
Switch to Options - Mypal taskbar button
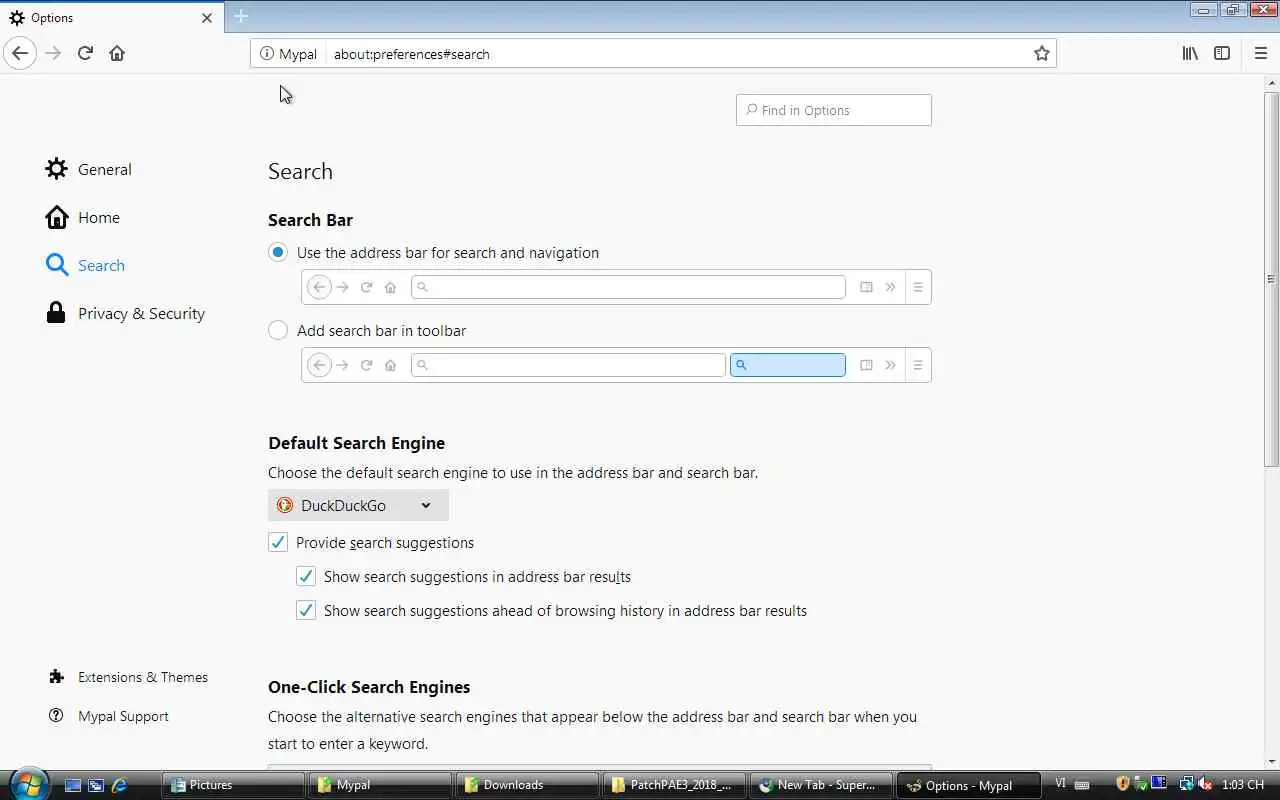(x=967, y=785)
